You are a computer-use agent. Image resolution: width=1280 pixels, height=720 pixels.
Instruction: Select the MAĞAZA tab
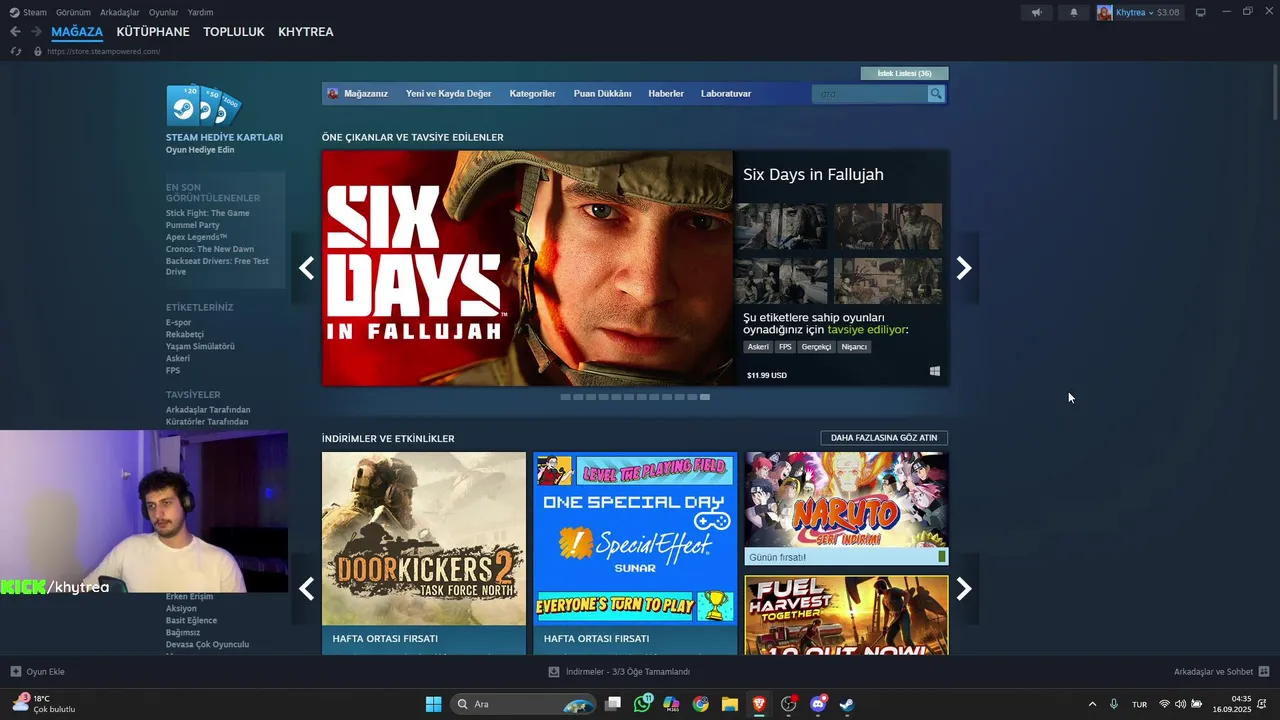pyautogui.click(x=77, y=32)
